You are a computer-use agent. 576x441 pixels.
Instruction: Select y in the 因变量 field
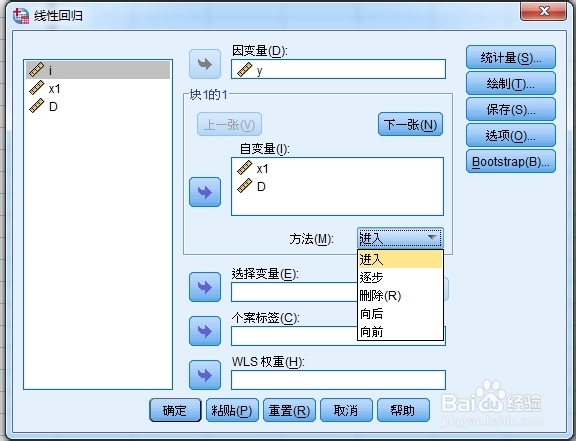(x=338, y=69)
